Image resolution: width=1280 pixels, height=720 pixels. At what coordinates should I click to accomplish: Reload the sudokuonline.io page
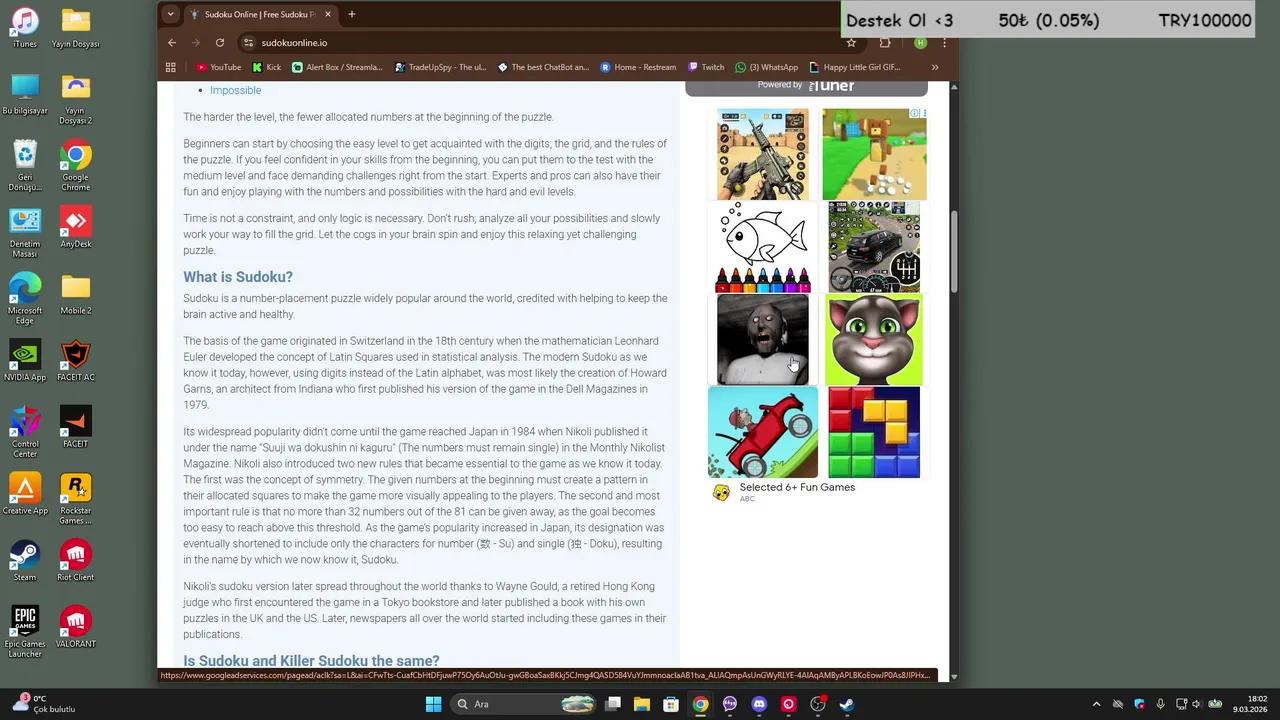pos(220,43)
